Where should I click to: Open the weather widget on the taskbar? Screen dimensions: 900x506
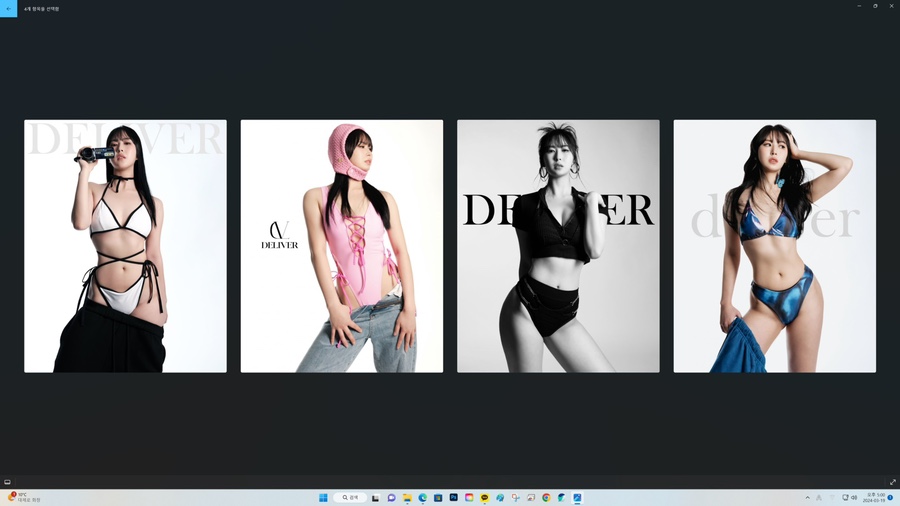point(25,497)
